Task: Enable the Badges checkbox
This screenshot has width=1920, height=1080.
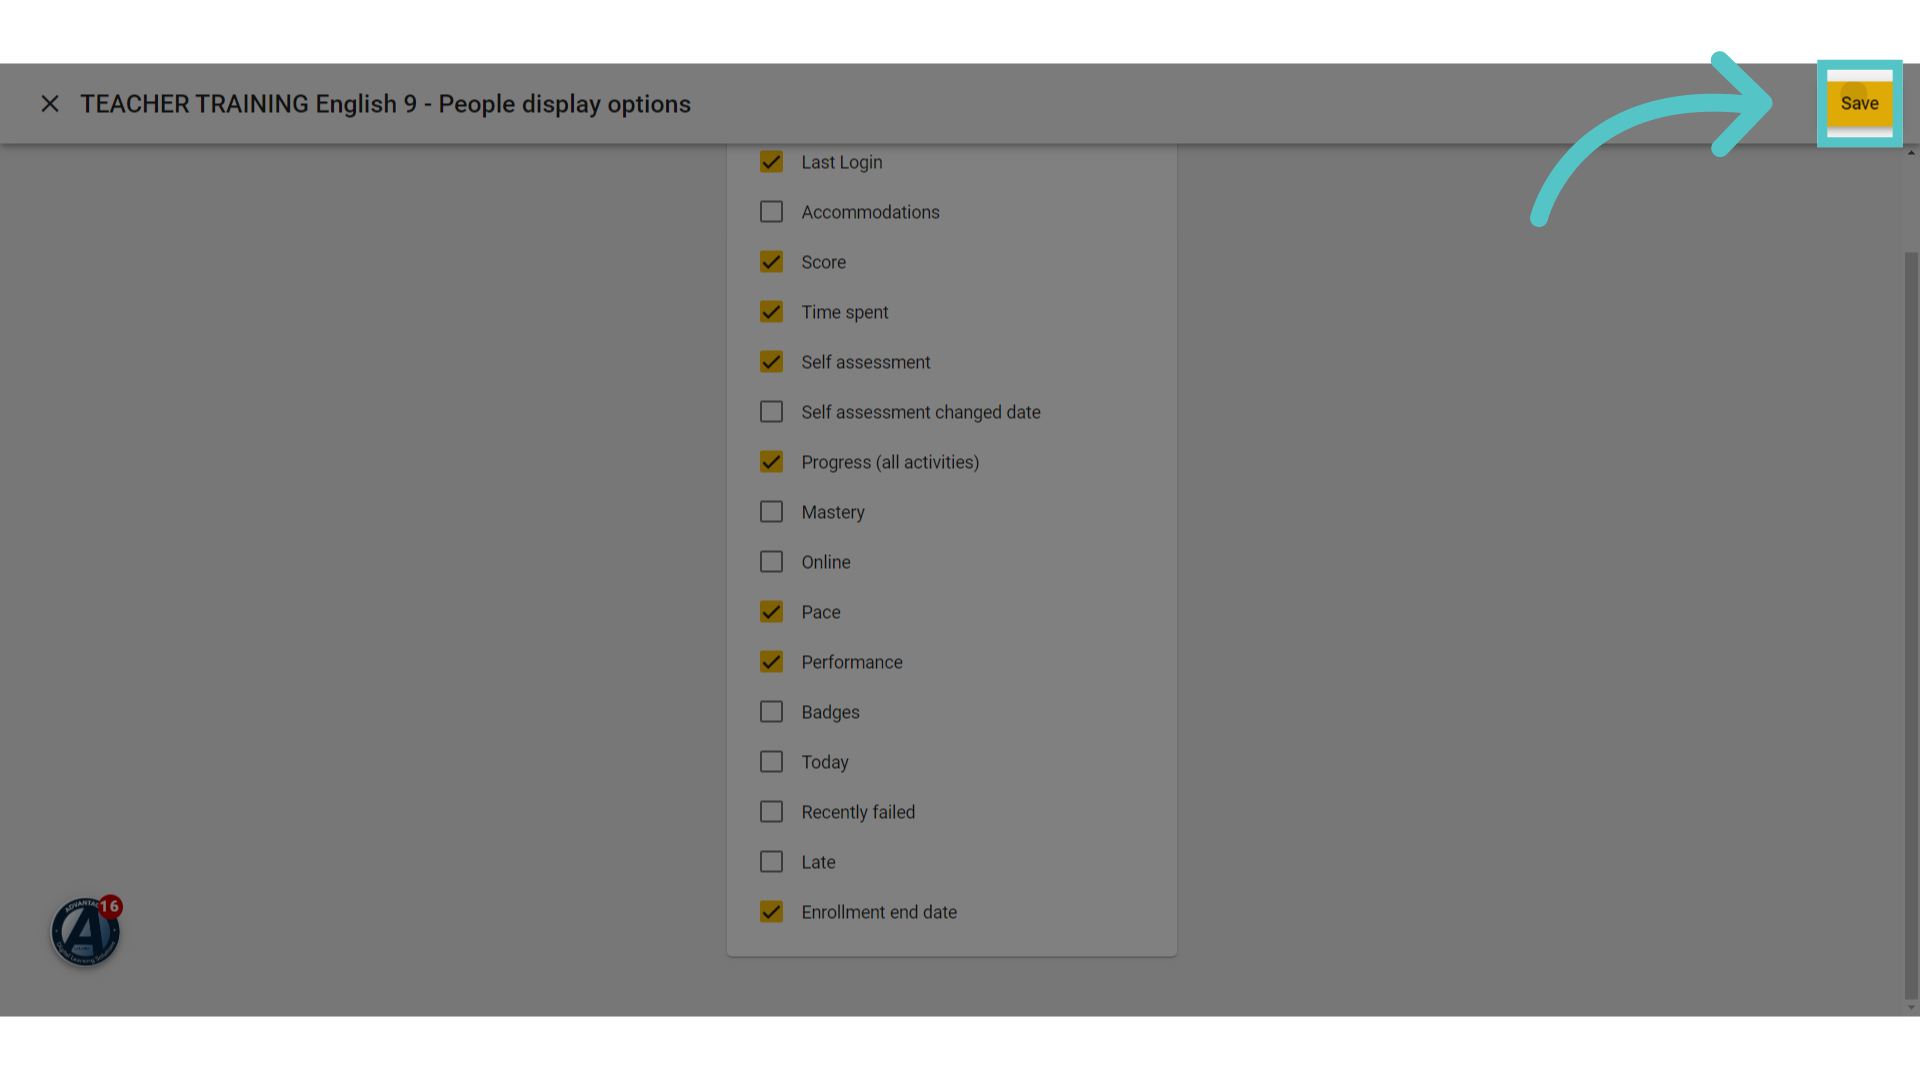Action: (771, 712)
